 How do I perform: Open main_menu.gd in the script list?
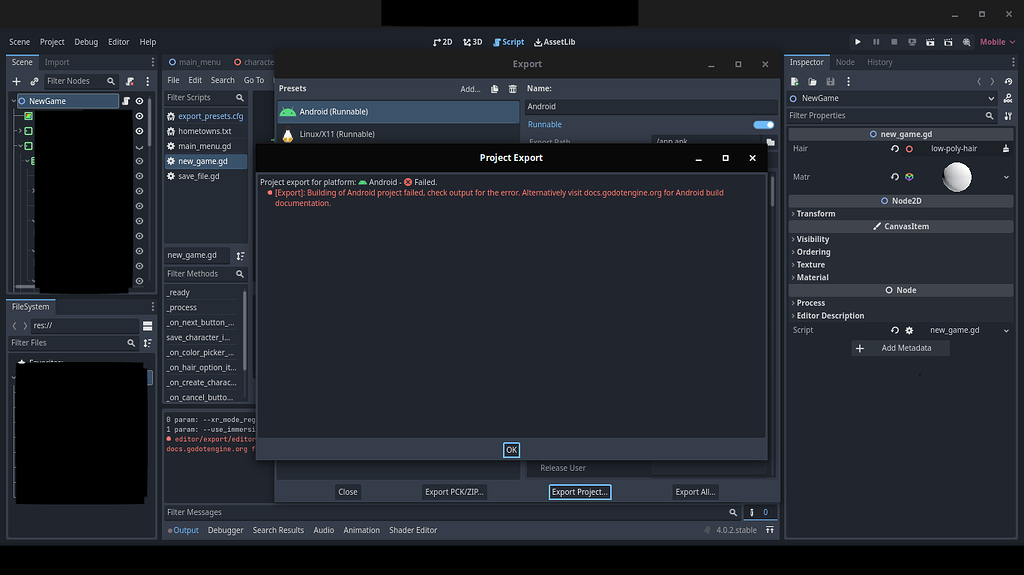[x=204, y=146]
